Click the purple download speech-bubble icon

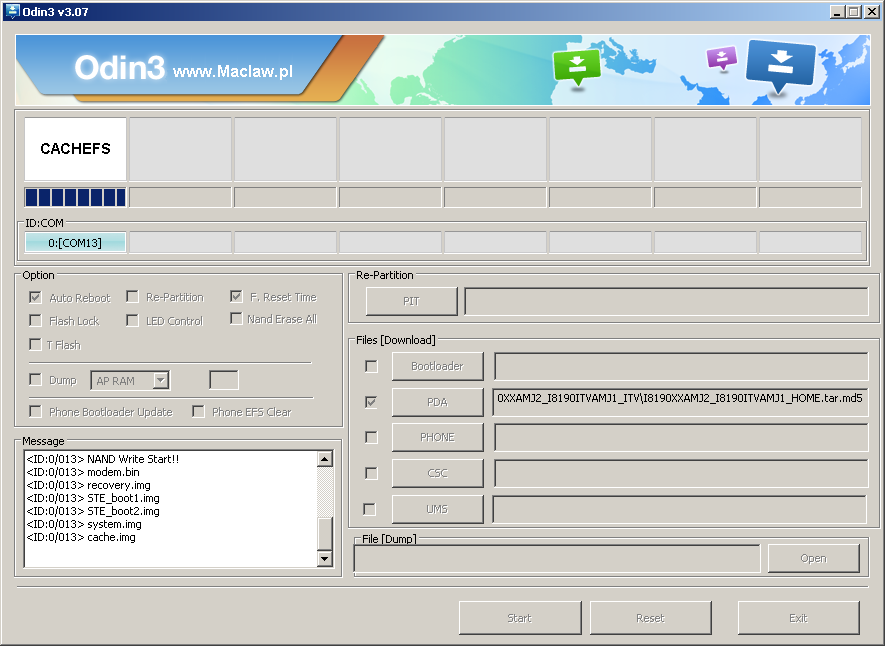(721, 58)
